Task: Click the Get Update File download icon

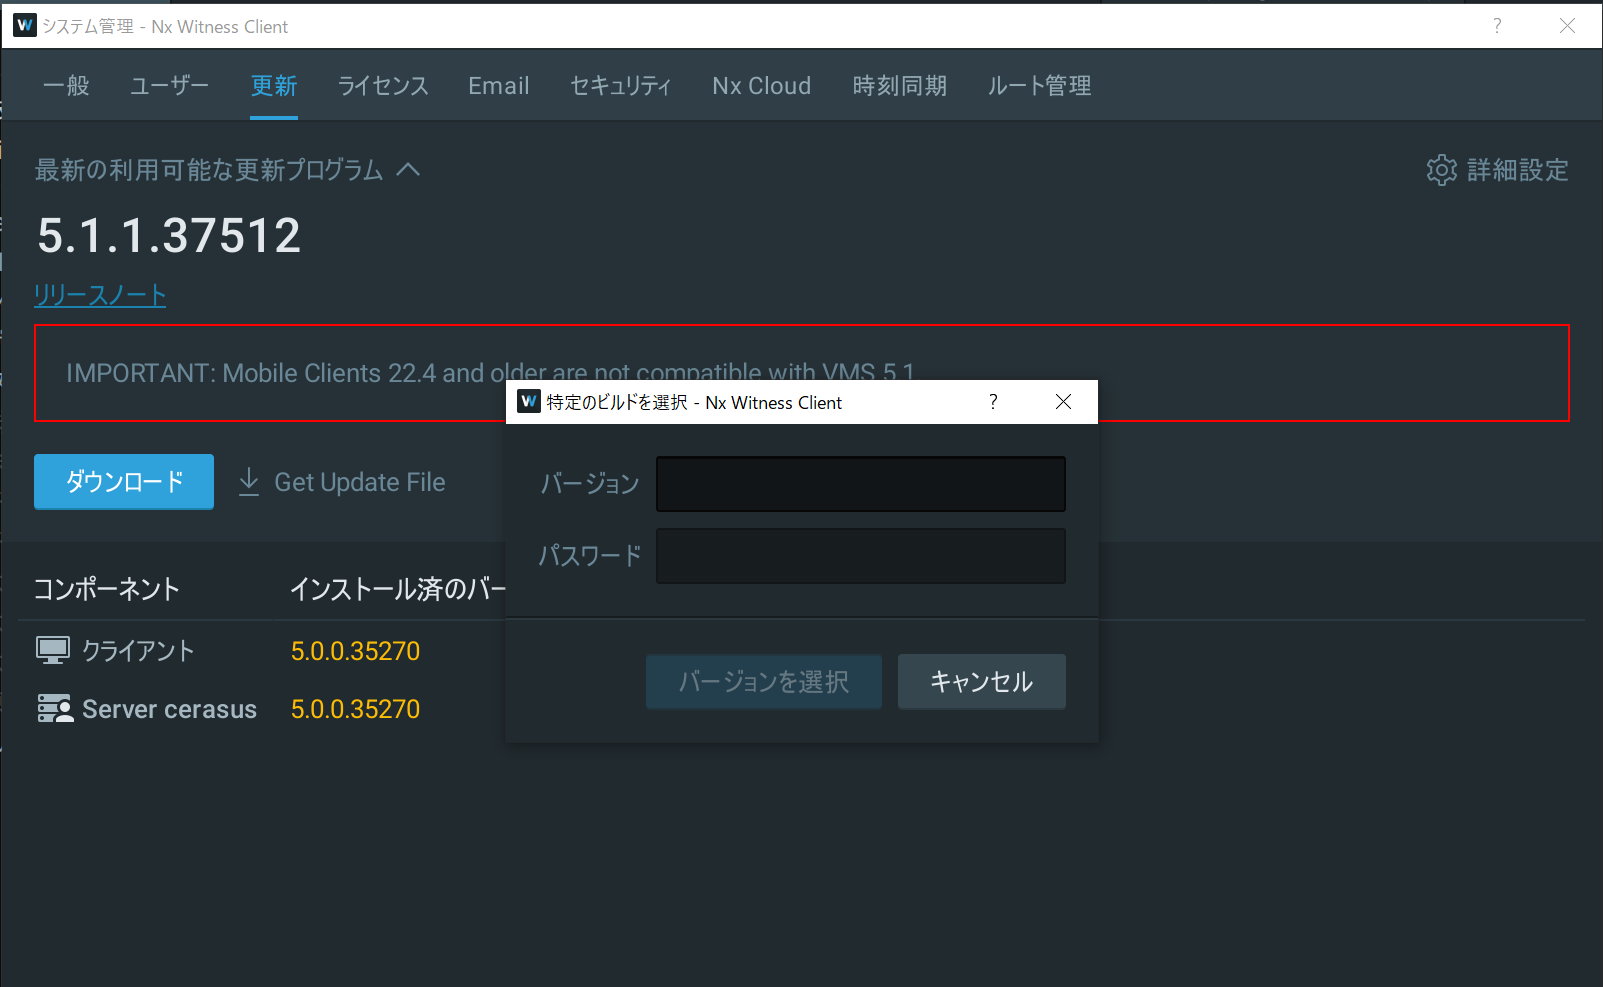Action: pyautogui.click(x=249, y=482)
